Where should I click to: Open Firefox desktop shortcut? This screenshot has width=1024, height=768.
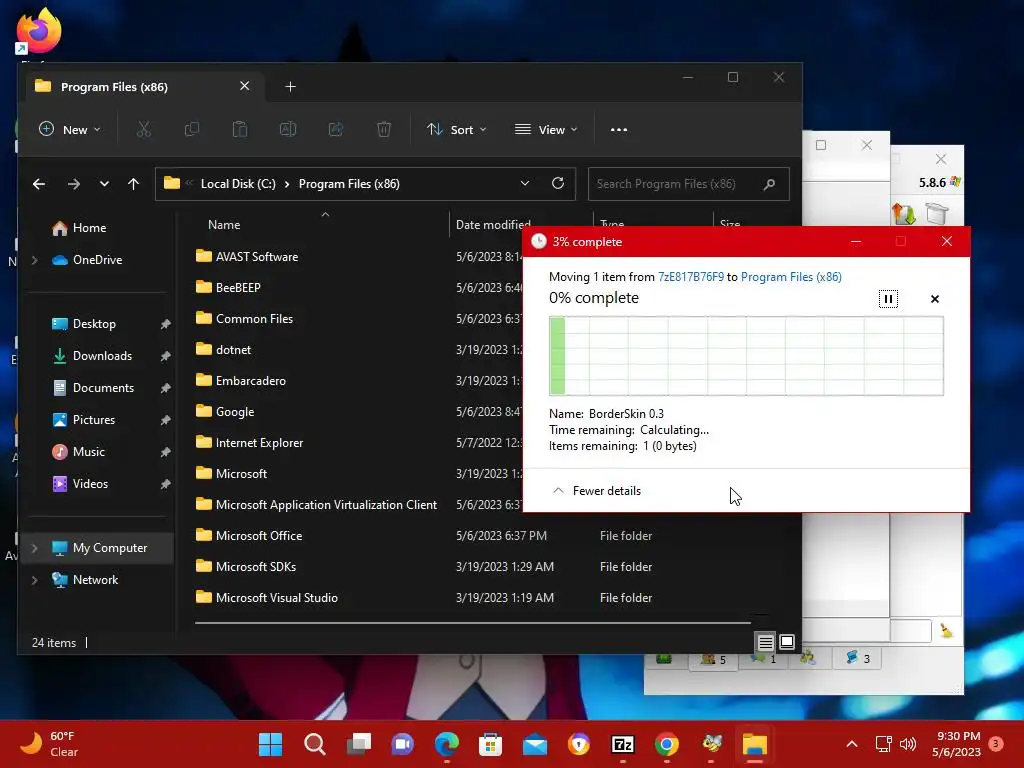point(39,31)
